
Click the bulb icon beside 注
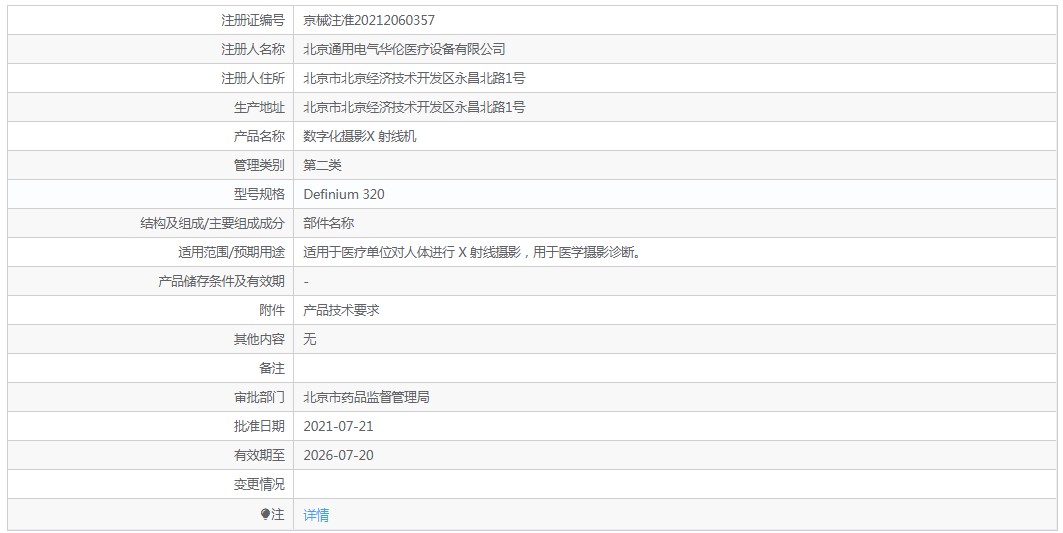(x=265, y=515)
